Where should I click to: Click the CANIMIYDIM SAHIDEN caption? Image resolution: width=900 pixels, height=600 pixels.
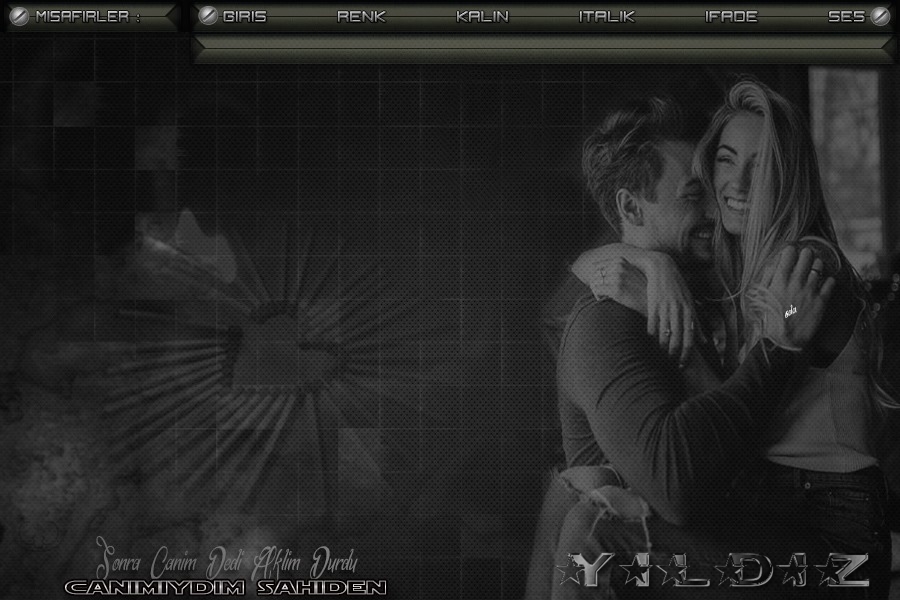coord(226,587)
